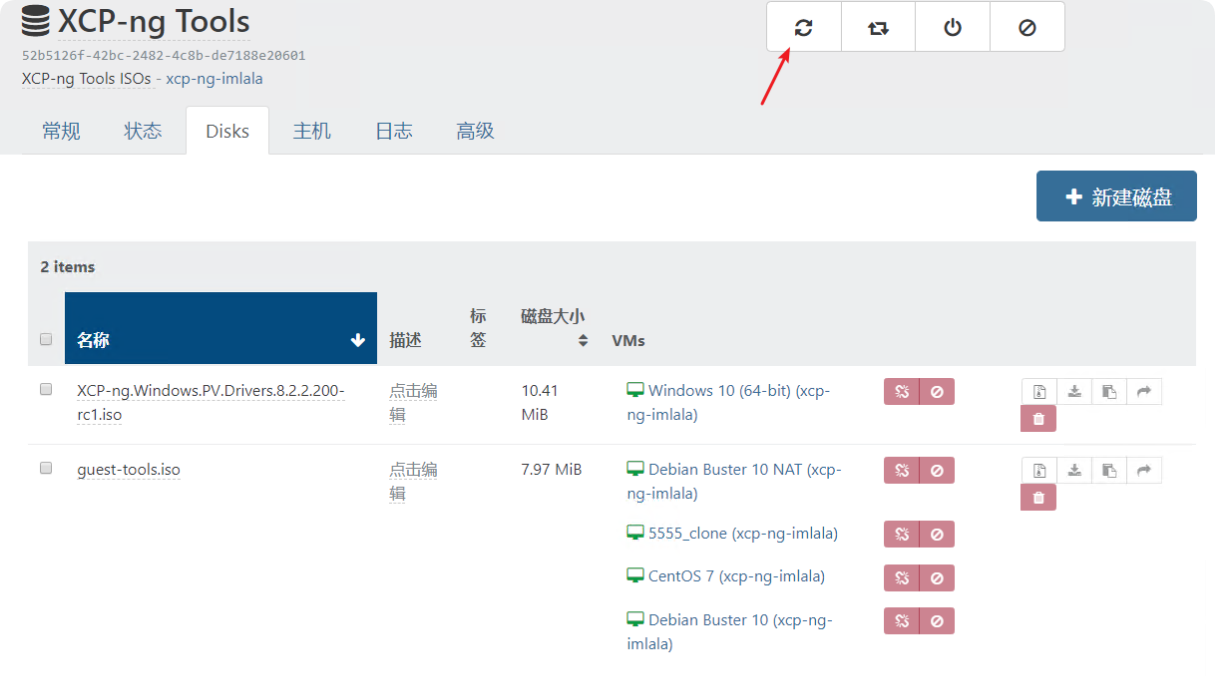Open the 常规 tab
Image resolution: width=1215 pixels, height=677 pixels.
coord(61,131)
